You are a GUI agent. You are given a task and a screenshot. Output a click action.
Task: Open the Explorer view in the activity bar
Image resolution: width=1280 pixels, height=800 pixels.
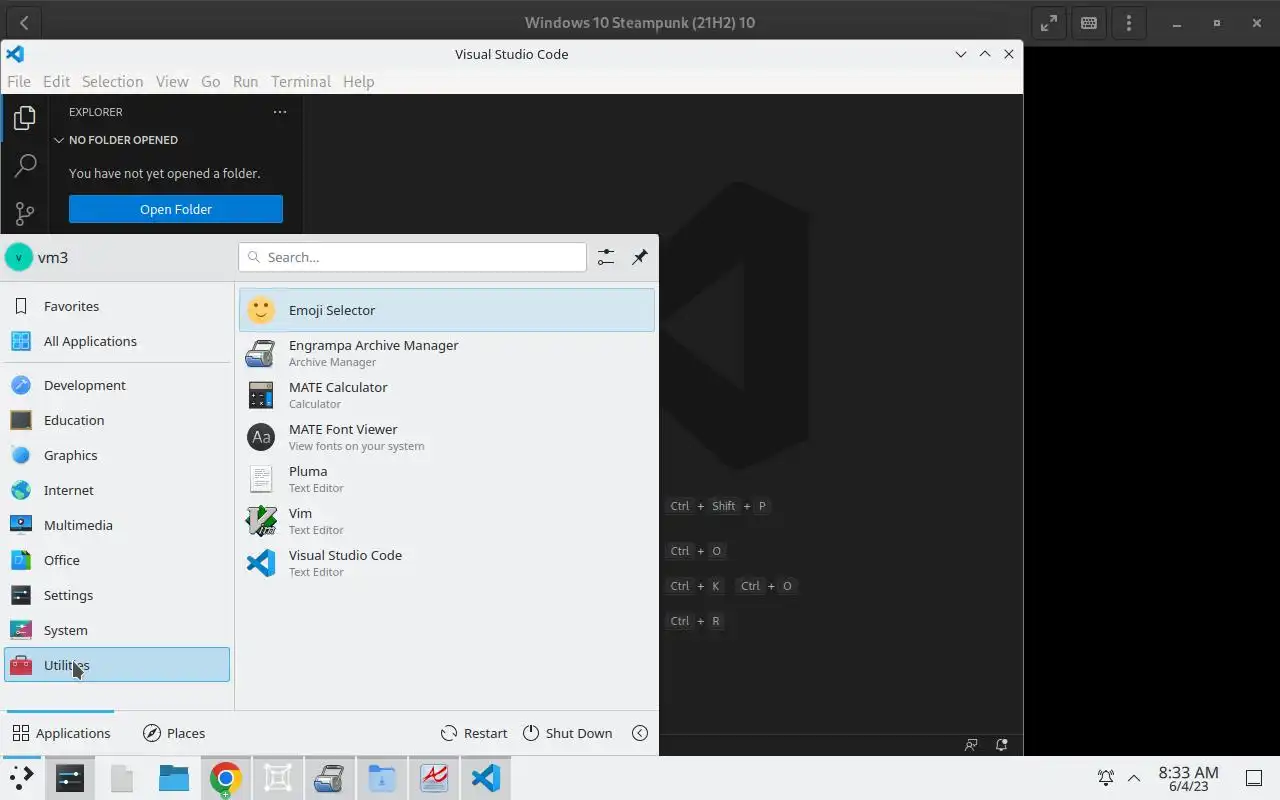[x=25, y=118]
